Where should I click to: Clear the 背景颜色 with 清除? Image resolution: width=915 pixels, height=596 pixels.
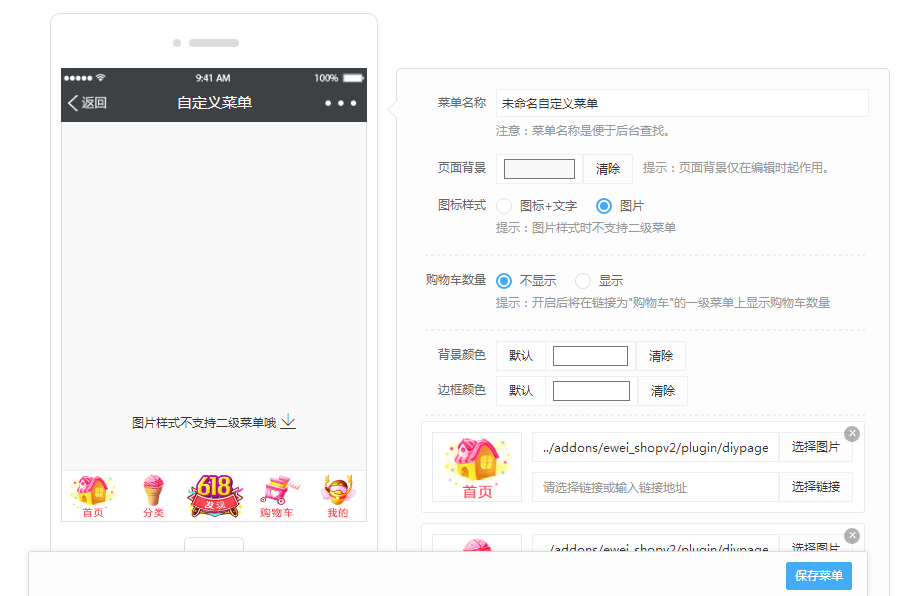tap(661, 356)
